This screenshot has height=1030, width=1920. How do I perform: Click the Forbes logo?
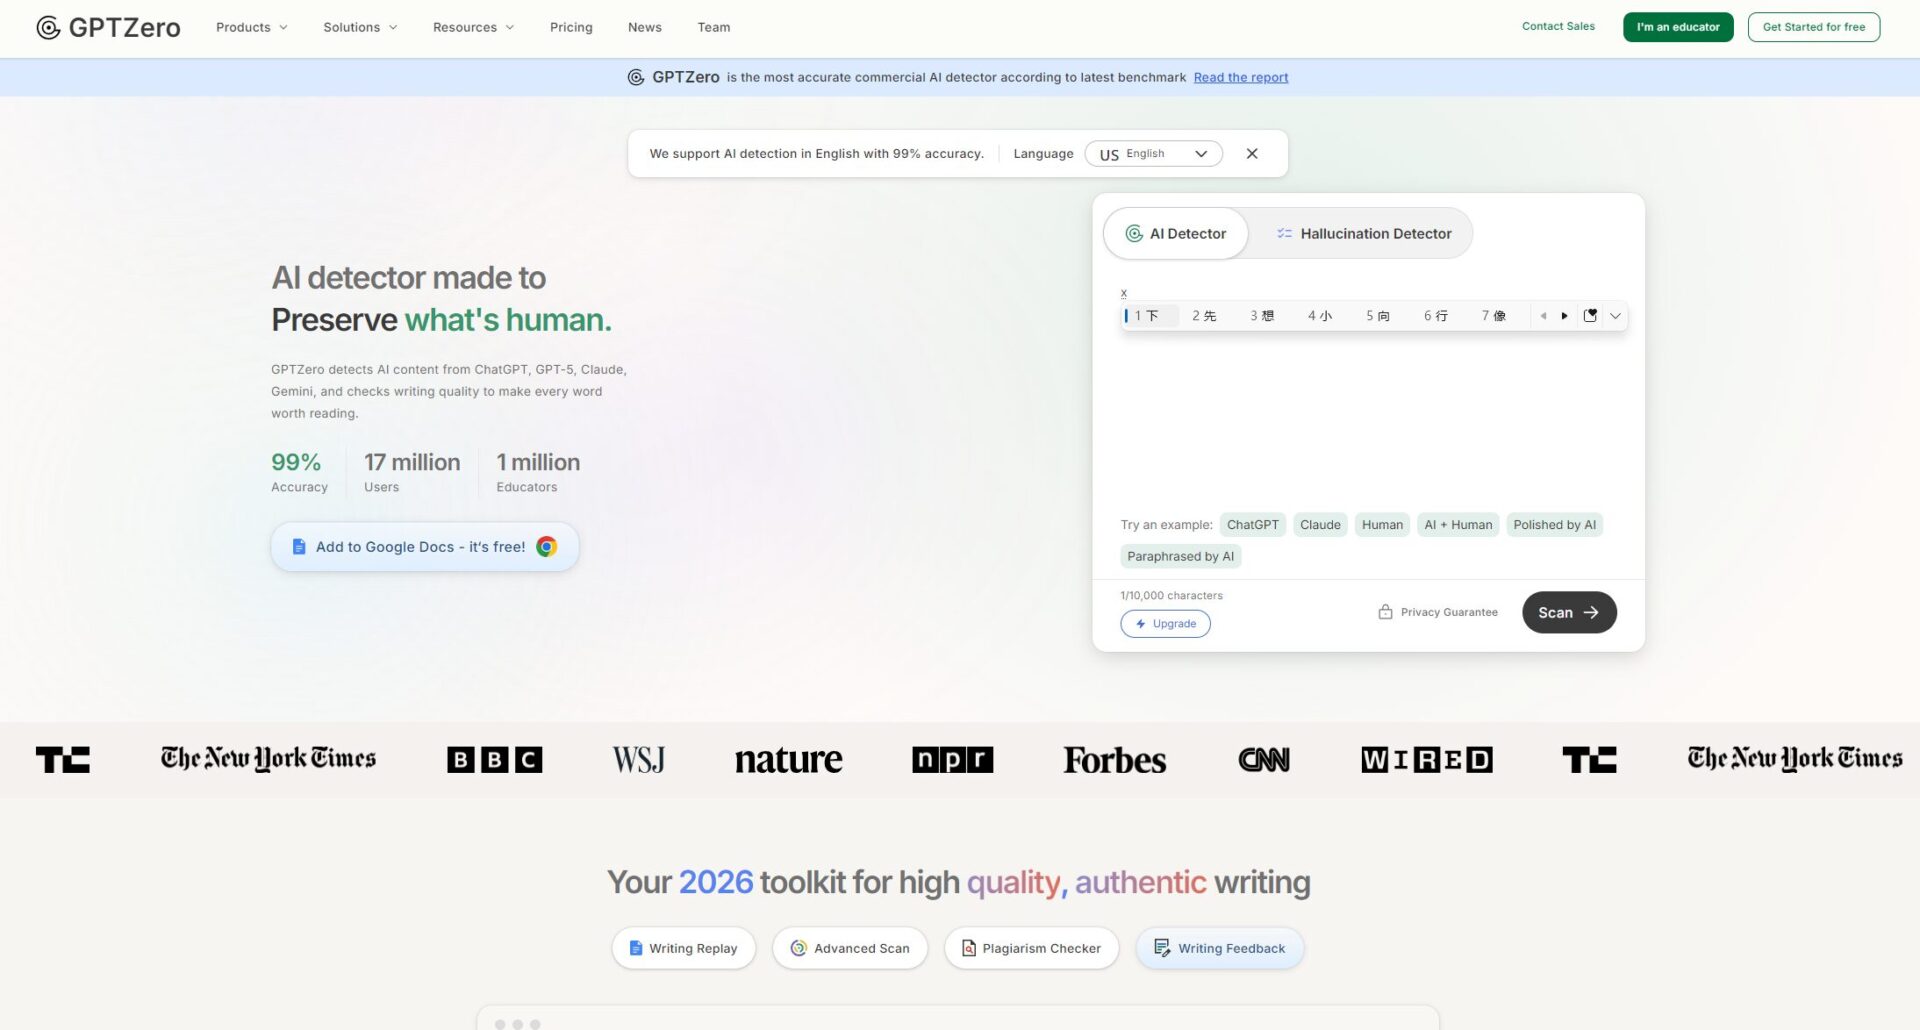click(1114, 760)
